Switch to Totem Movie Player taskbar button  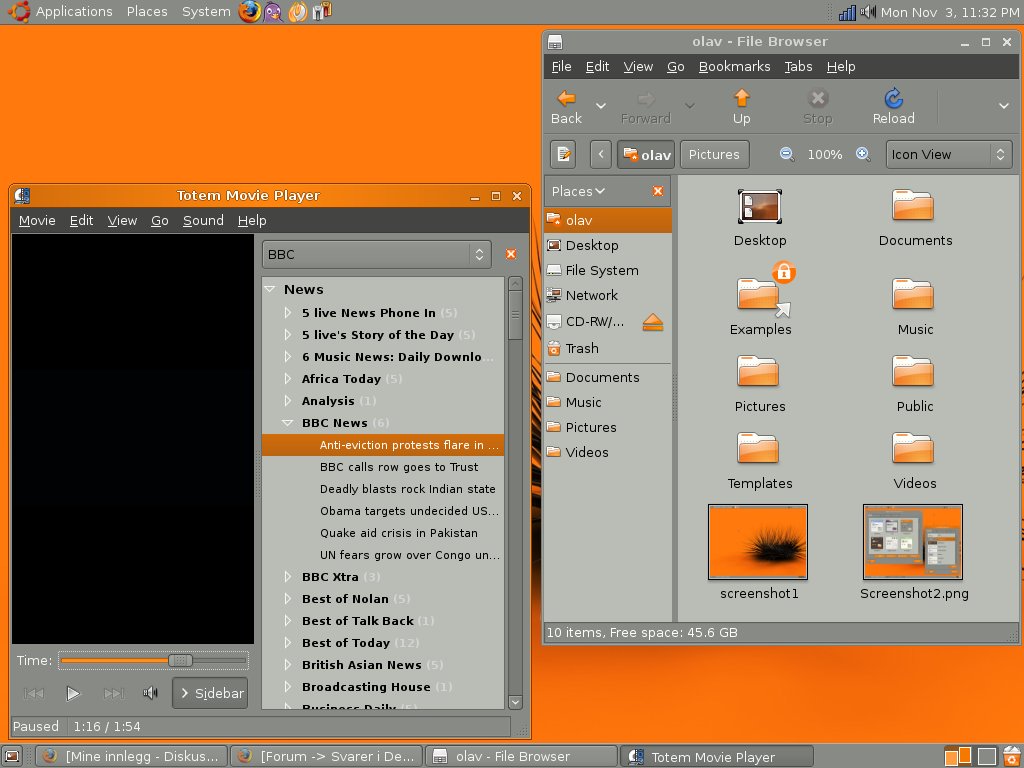pyautogui.click(x=716, y=757)
